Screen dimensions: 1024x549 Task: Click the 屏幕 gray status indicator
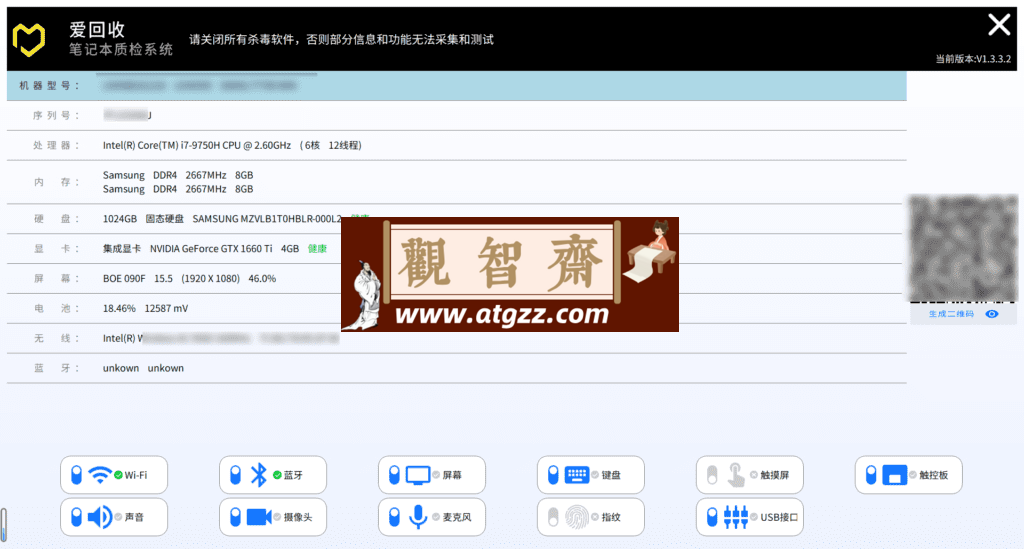(436, 475)
